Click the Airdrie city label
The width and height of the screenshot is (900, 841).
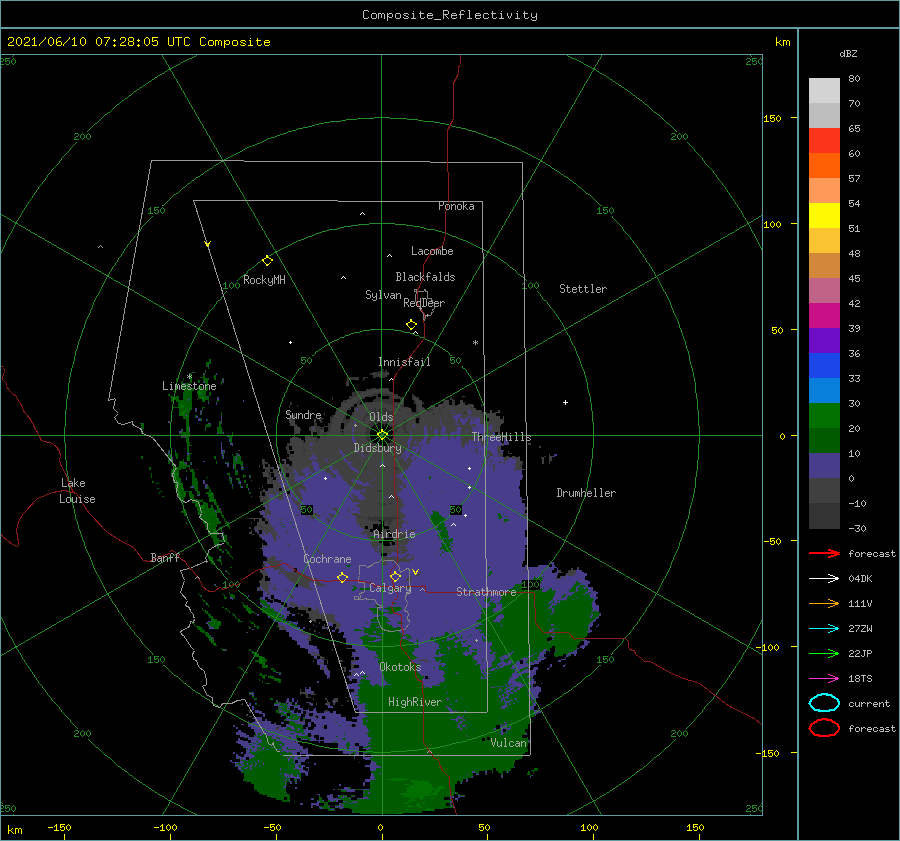(x=394, y=534)
